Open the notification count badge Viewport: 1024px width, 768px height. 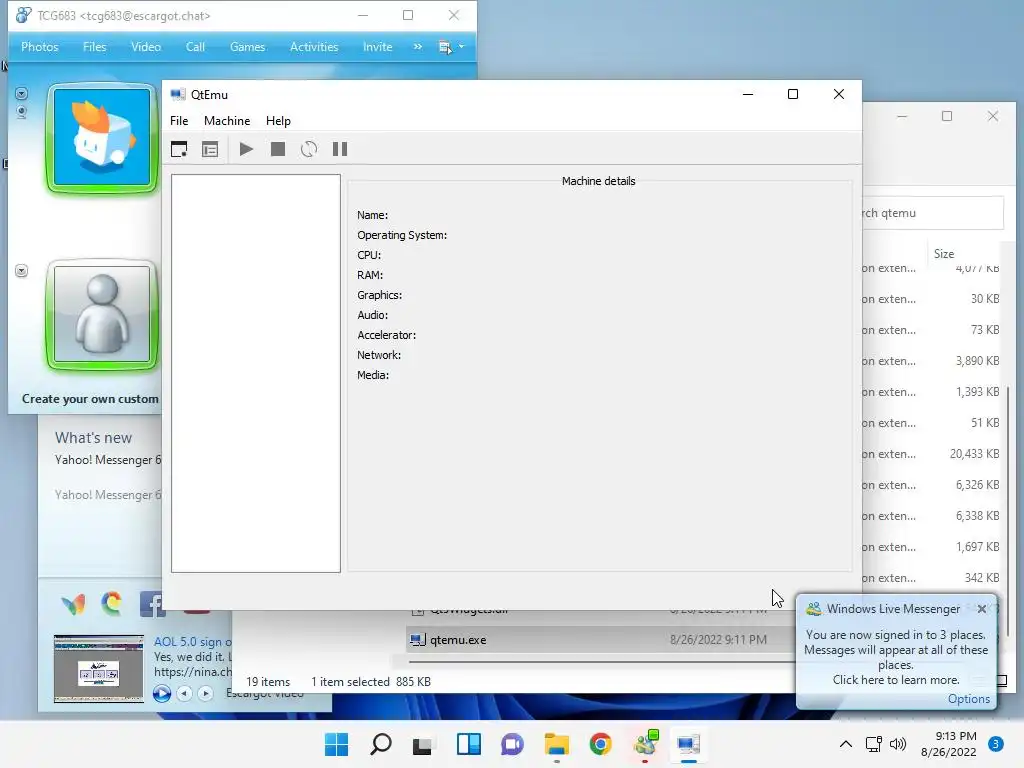(995, 744)
